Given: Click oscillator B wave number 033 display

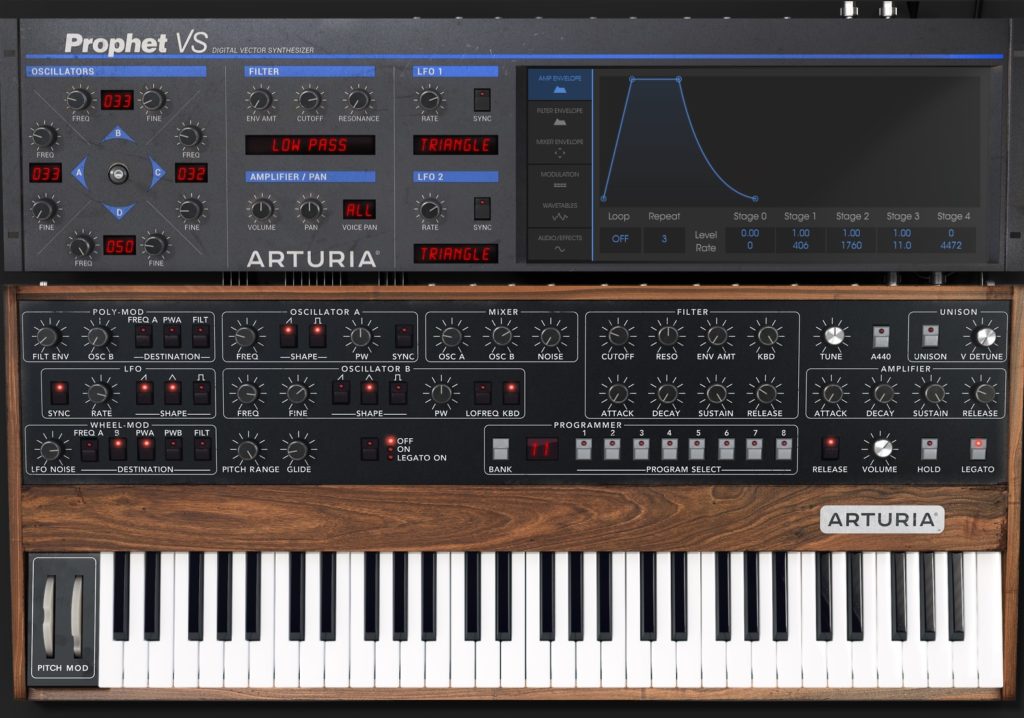Looking at the screenshot, I should pos(118,101).
